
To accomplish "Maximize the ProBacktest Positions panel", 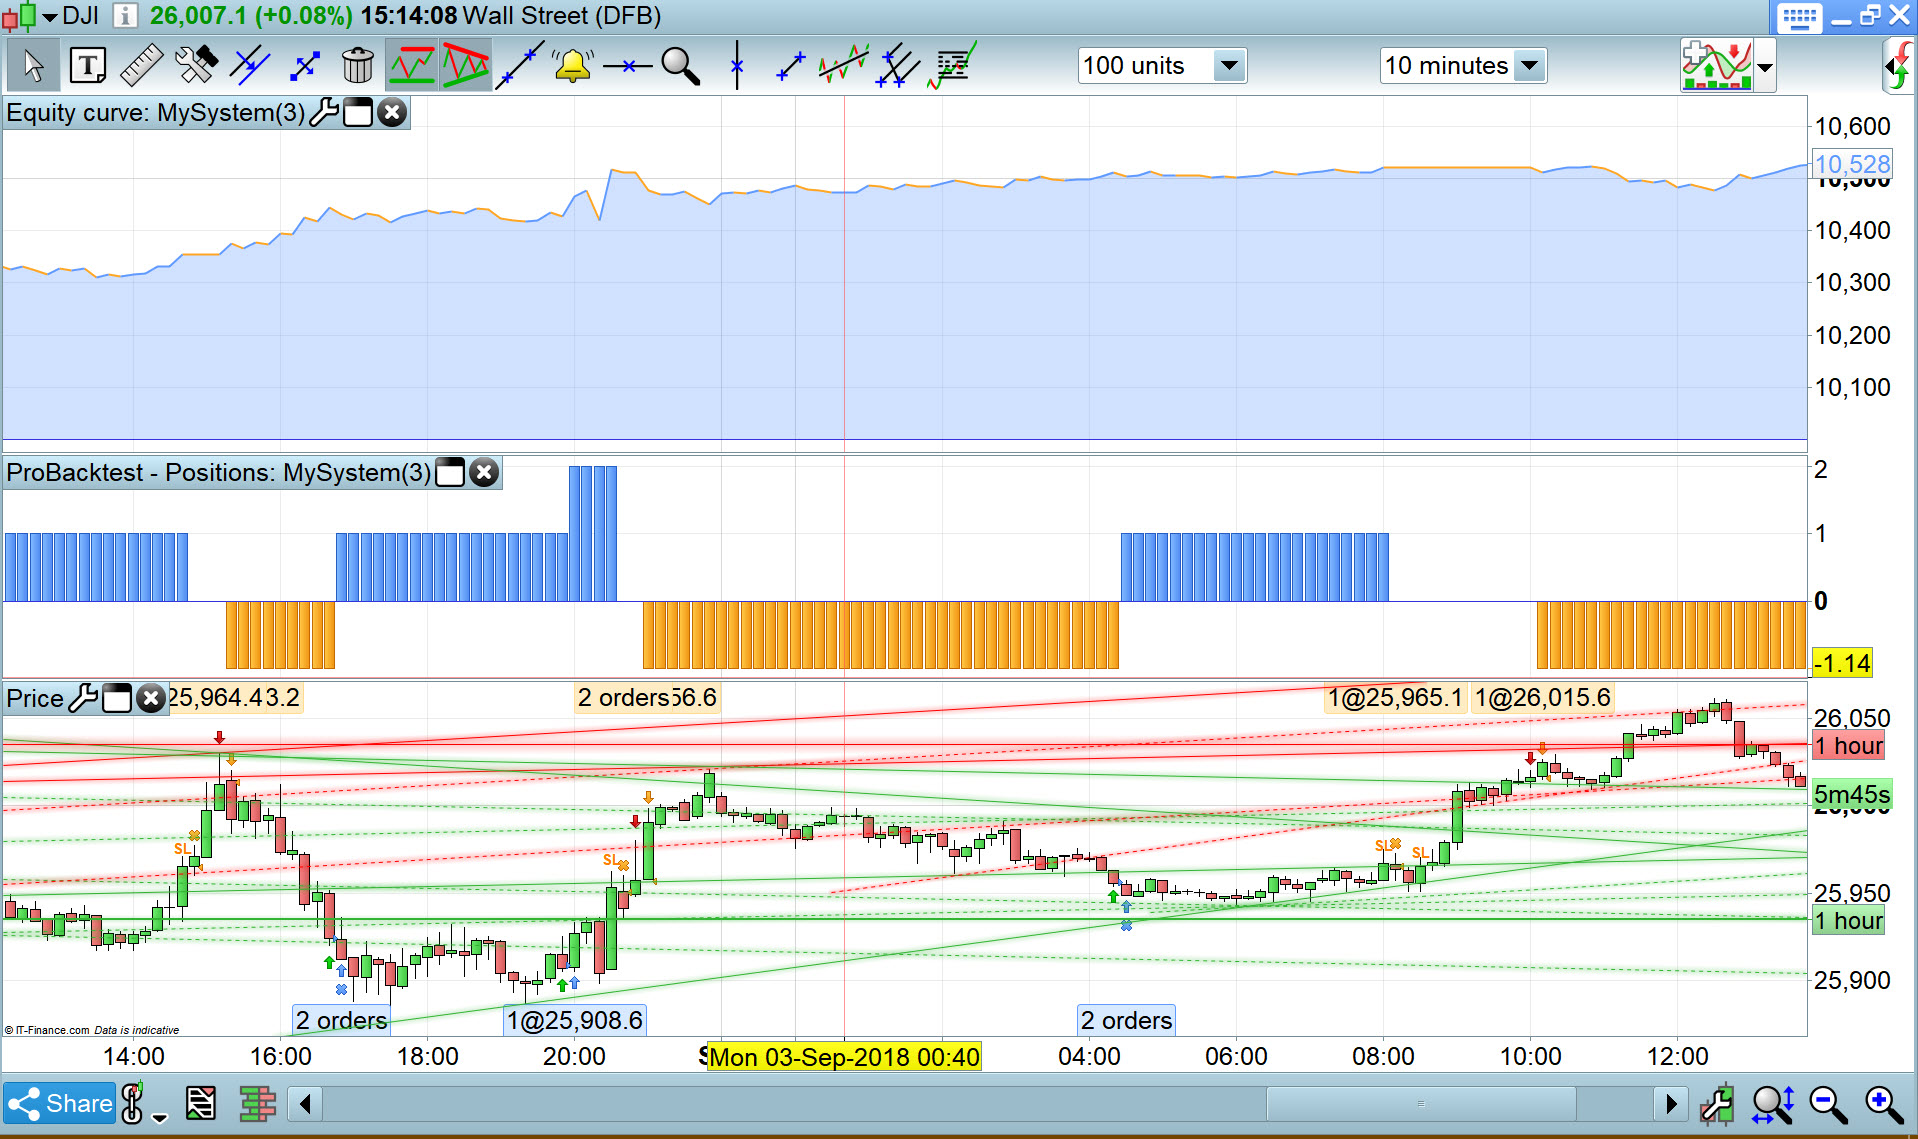I will point(450,472).
